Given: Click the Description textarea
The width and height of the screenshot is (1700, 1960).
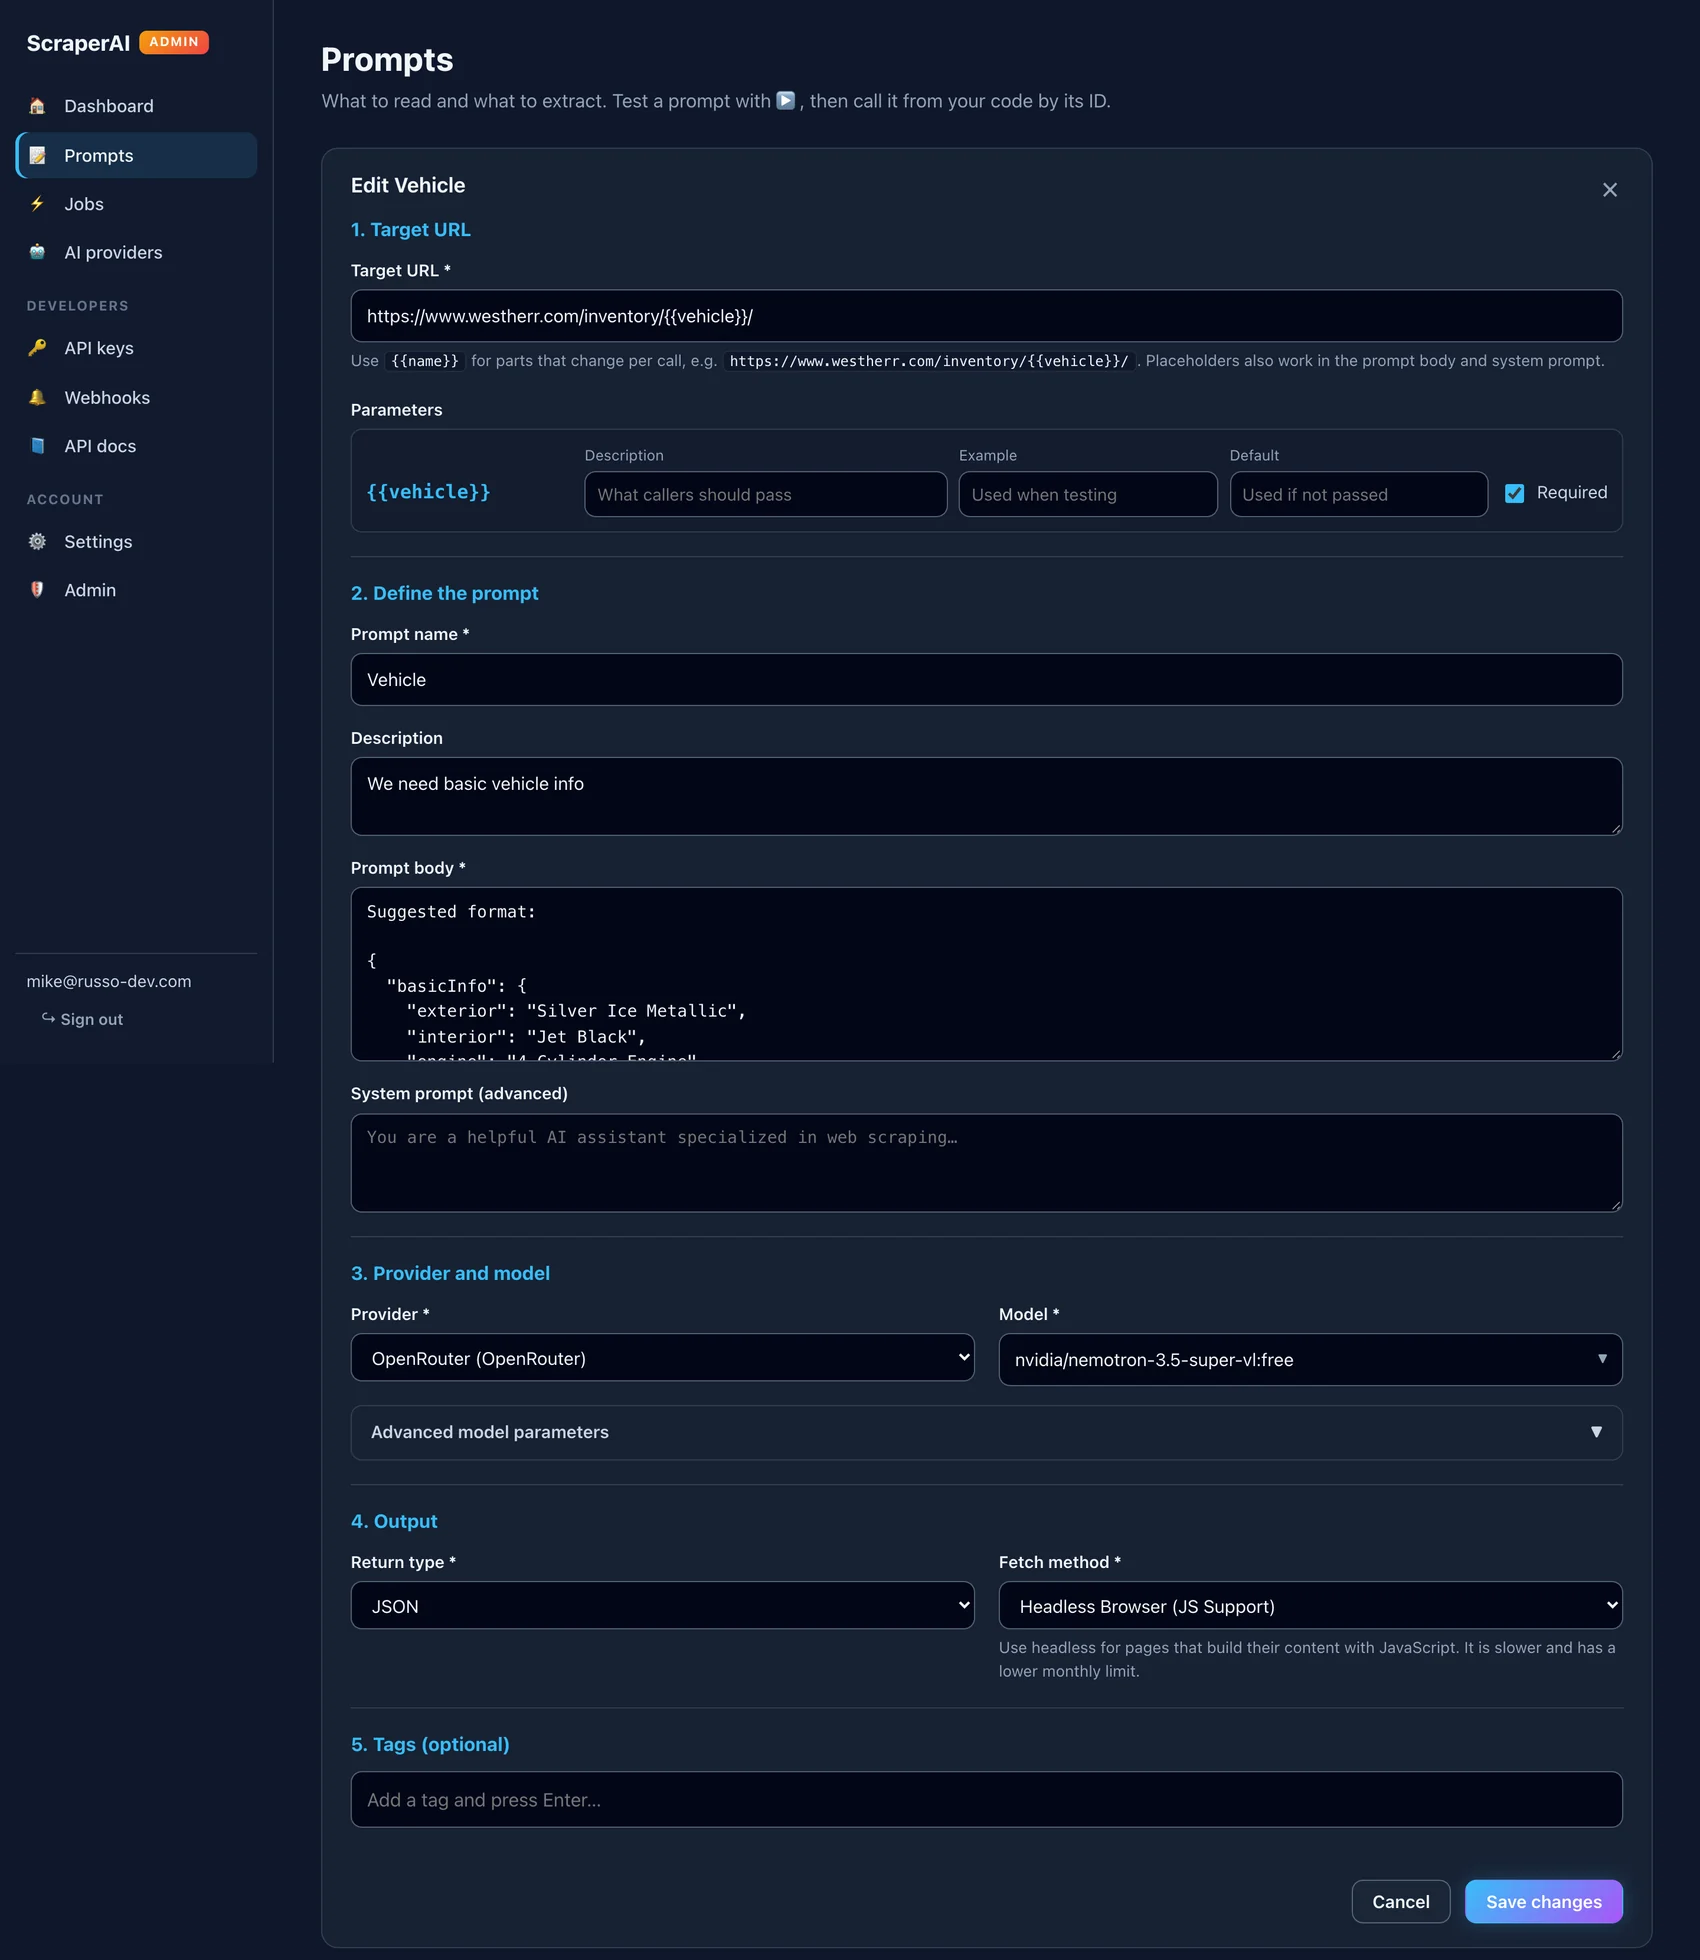Looking at the screenshot, I should 986,796.
